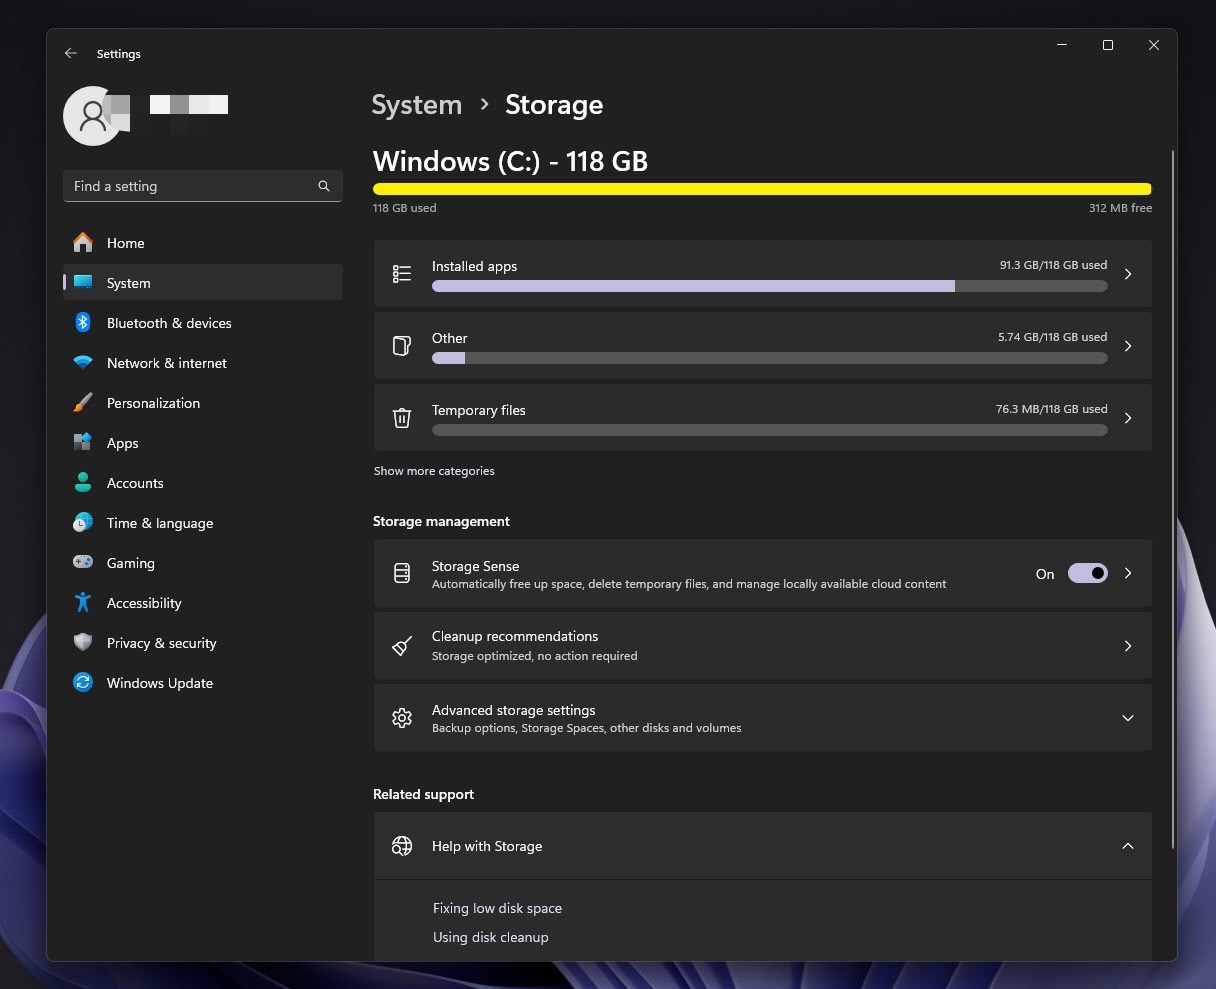Open the Apps settings category
Viewport: 1216px width, 989px height.
click(x=203, y=443)
